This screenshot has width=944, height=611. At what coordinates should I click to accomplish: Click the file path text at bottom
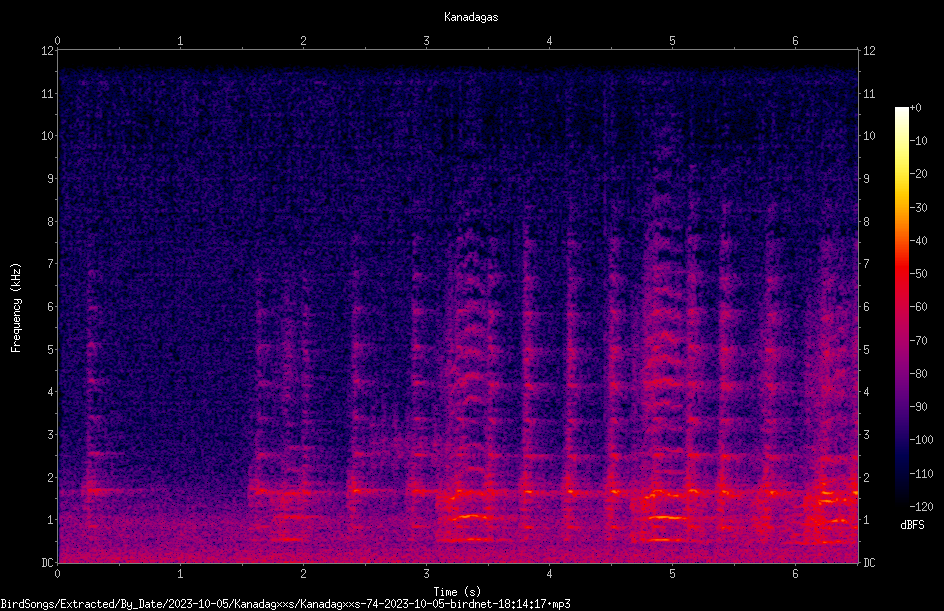click(x=285, y=604)
